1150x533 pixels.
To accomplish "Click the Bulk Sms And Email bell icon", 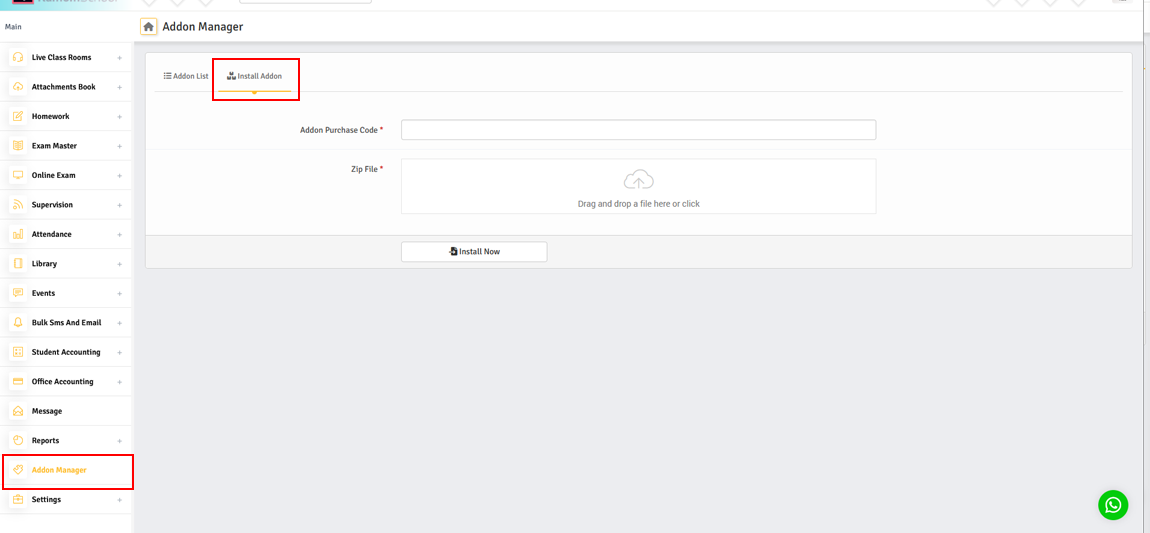I will coord(18,323).
